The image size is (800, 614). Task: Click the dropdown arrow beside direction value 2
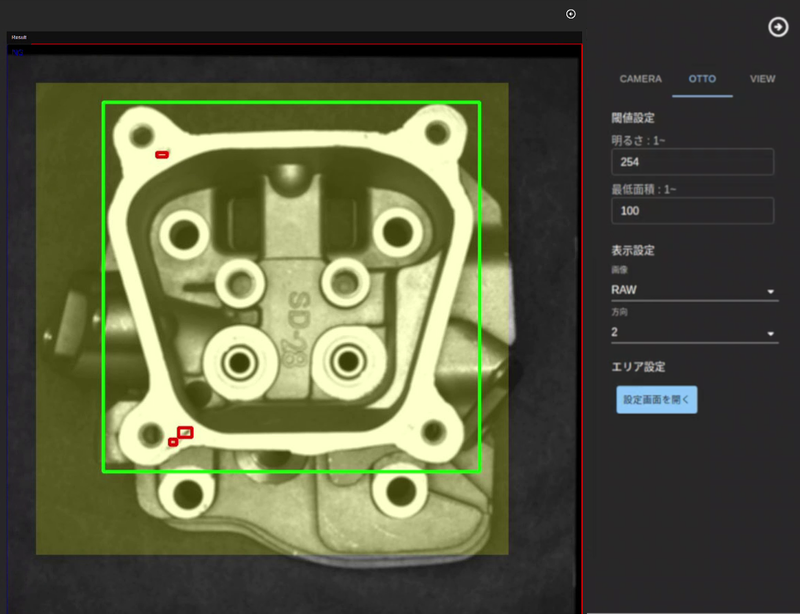(771, 333)
